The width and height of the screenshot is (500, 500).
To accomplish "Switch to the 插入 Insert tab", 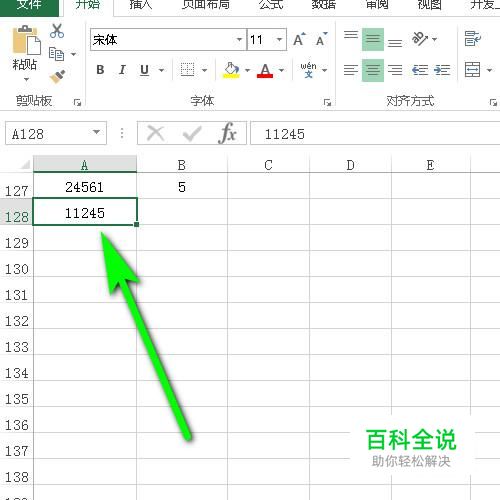I will point(141,5).
